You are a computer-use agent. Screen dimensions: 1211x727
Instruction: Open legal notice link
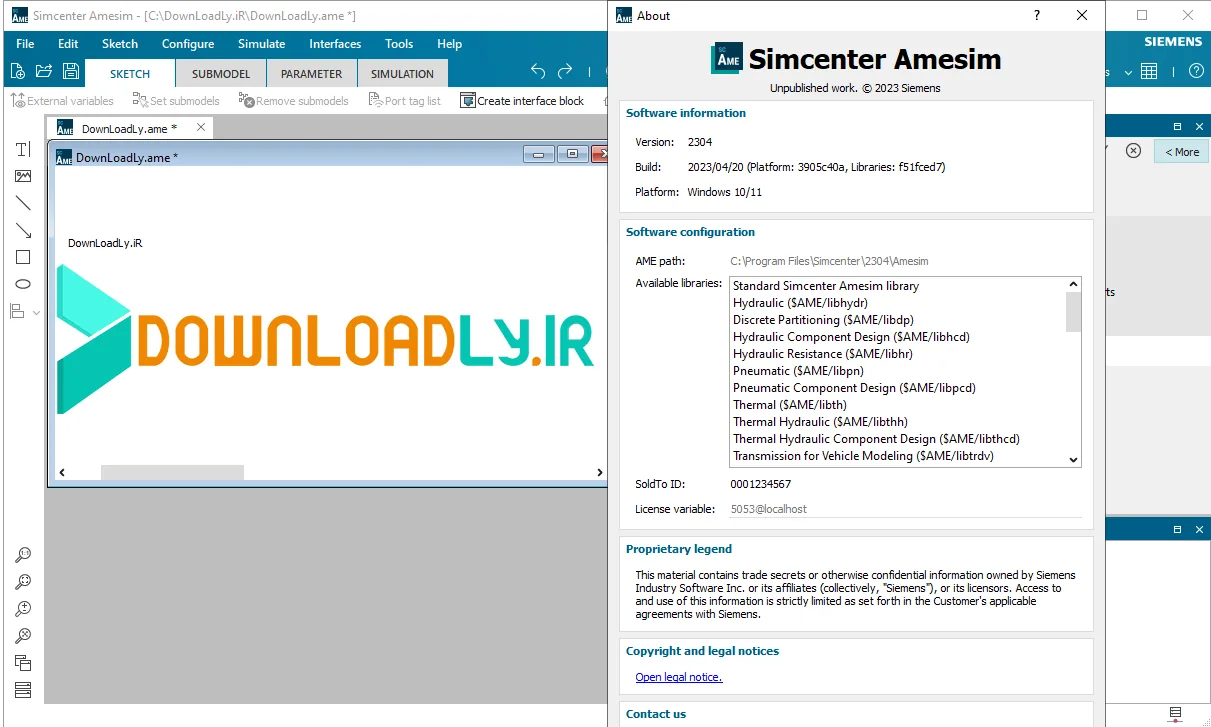point(679,677)
